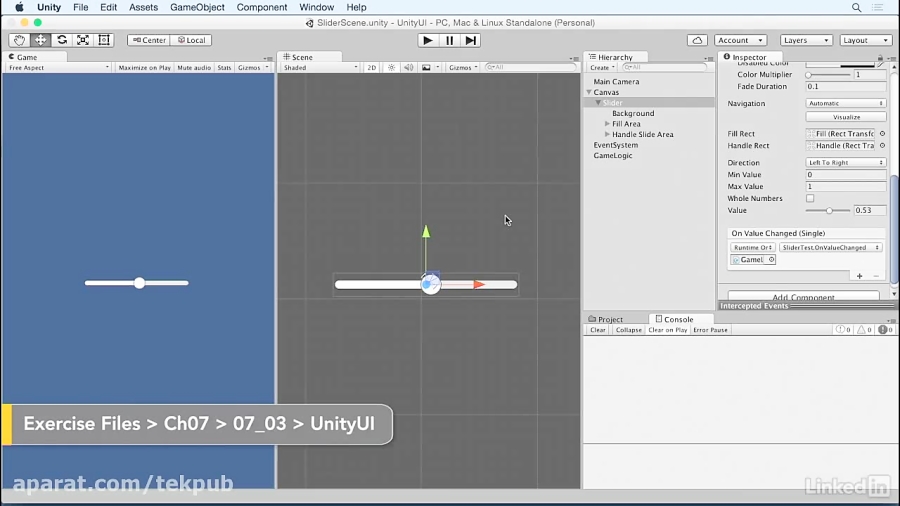Toggle Error Pause in Console
This screenshot has height=506, width=900.
[x=711, y=330]
